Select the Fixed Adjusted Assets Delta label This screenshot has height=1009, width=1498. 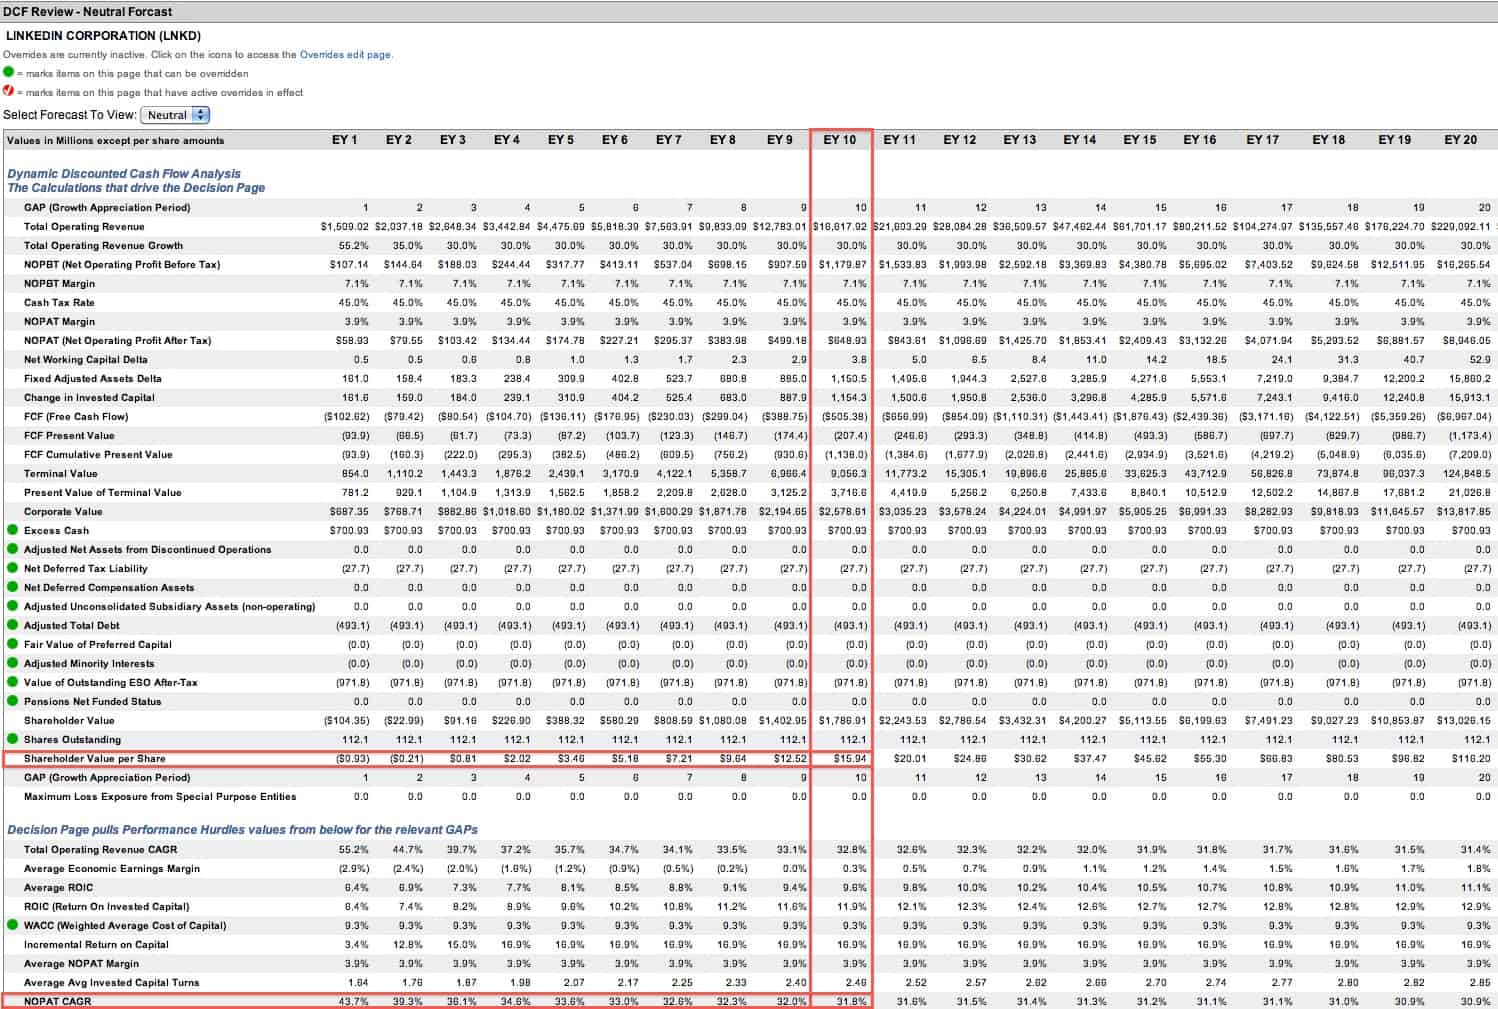93,379
